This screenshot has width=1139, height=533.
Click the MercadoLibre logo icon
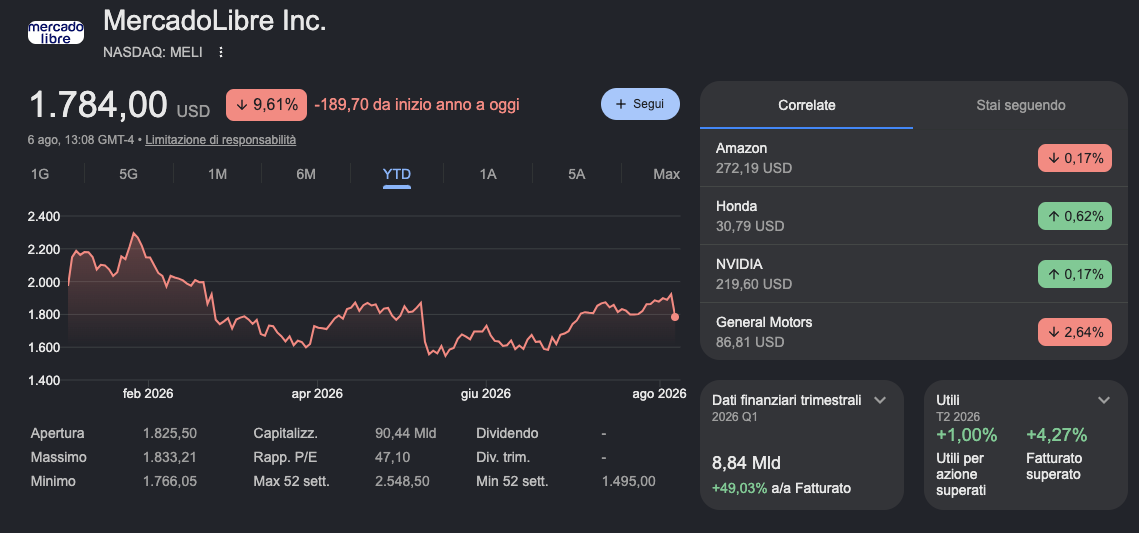(x=56, y=32)
